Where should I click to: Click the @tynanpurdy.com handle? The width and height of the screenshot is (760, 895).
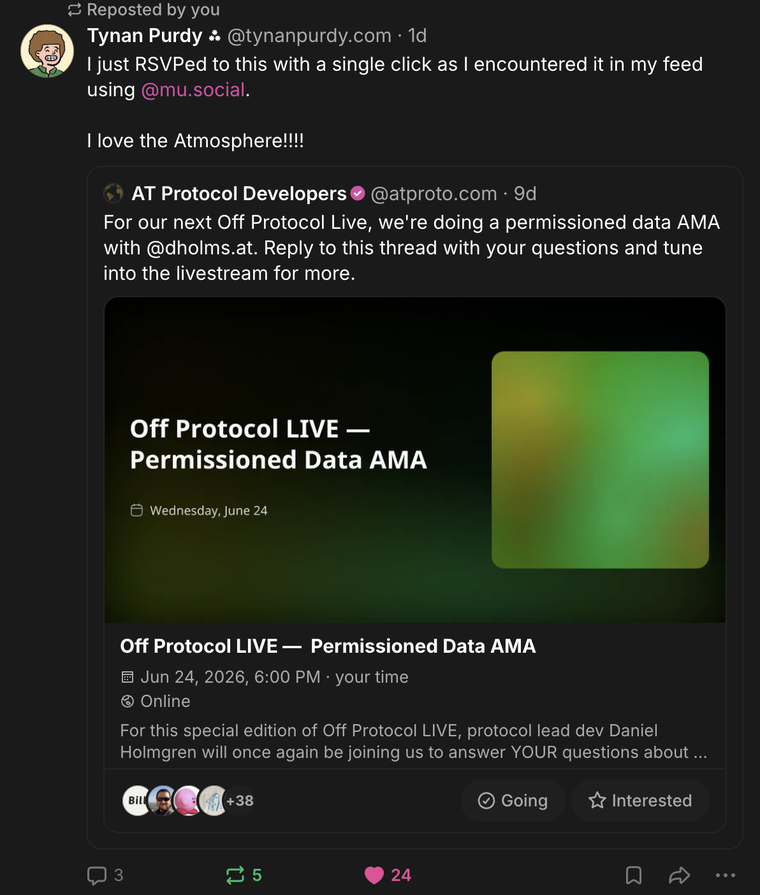click(309, 35)
